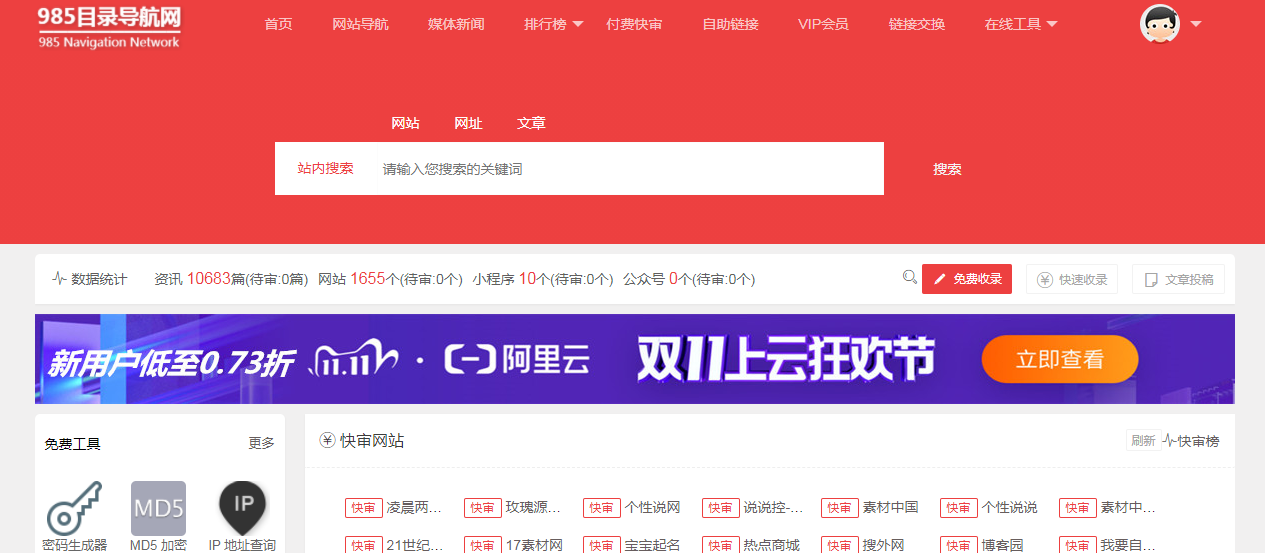The image size is (1265, 553).
Task: Open the 搜外网 site link
Action: tap(883, 545)
